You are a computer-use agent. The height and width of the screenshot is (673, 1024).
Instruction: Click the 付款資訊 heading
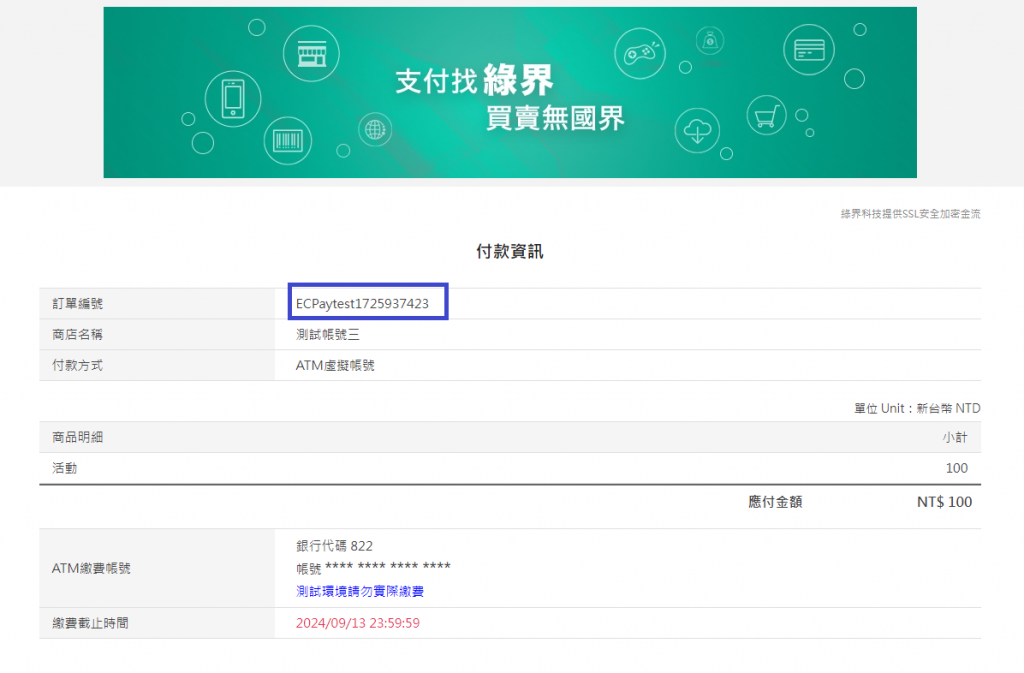[x=509, y=251]
